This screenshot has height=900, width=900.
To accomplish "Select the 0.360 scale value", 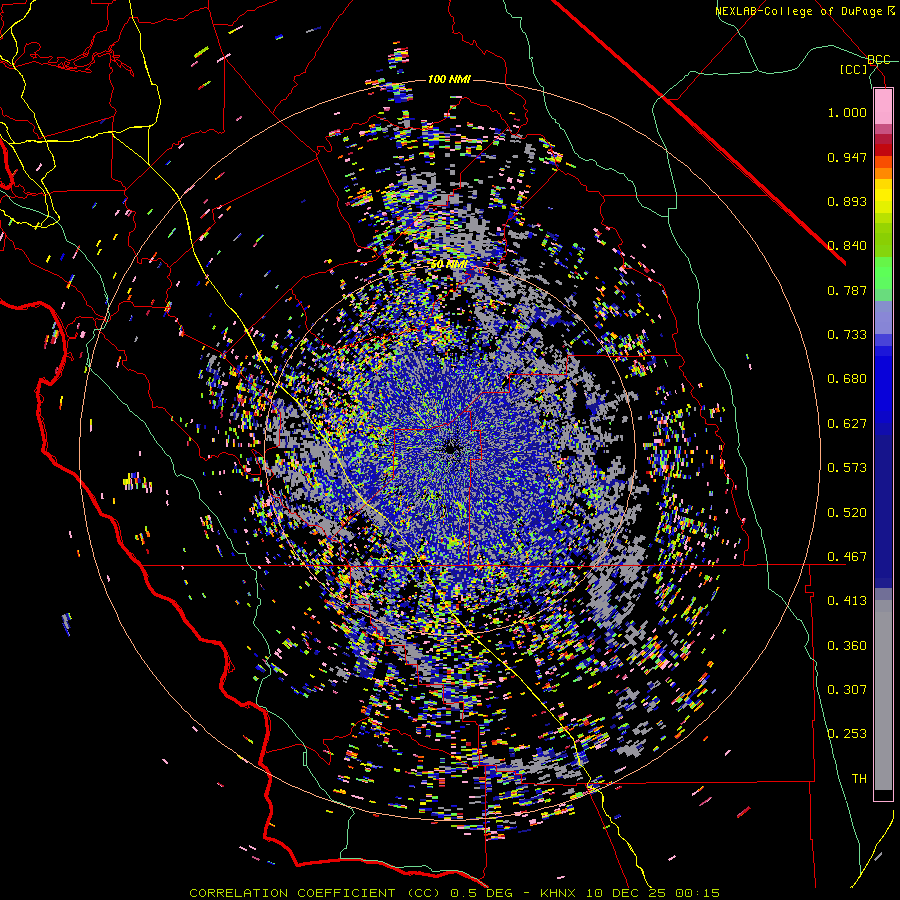I will click(847, 646).
